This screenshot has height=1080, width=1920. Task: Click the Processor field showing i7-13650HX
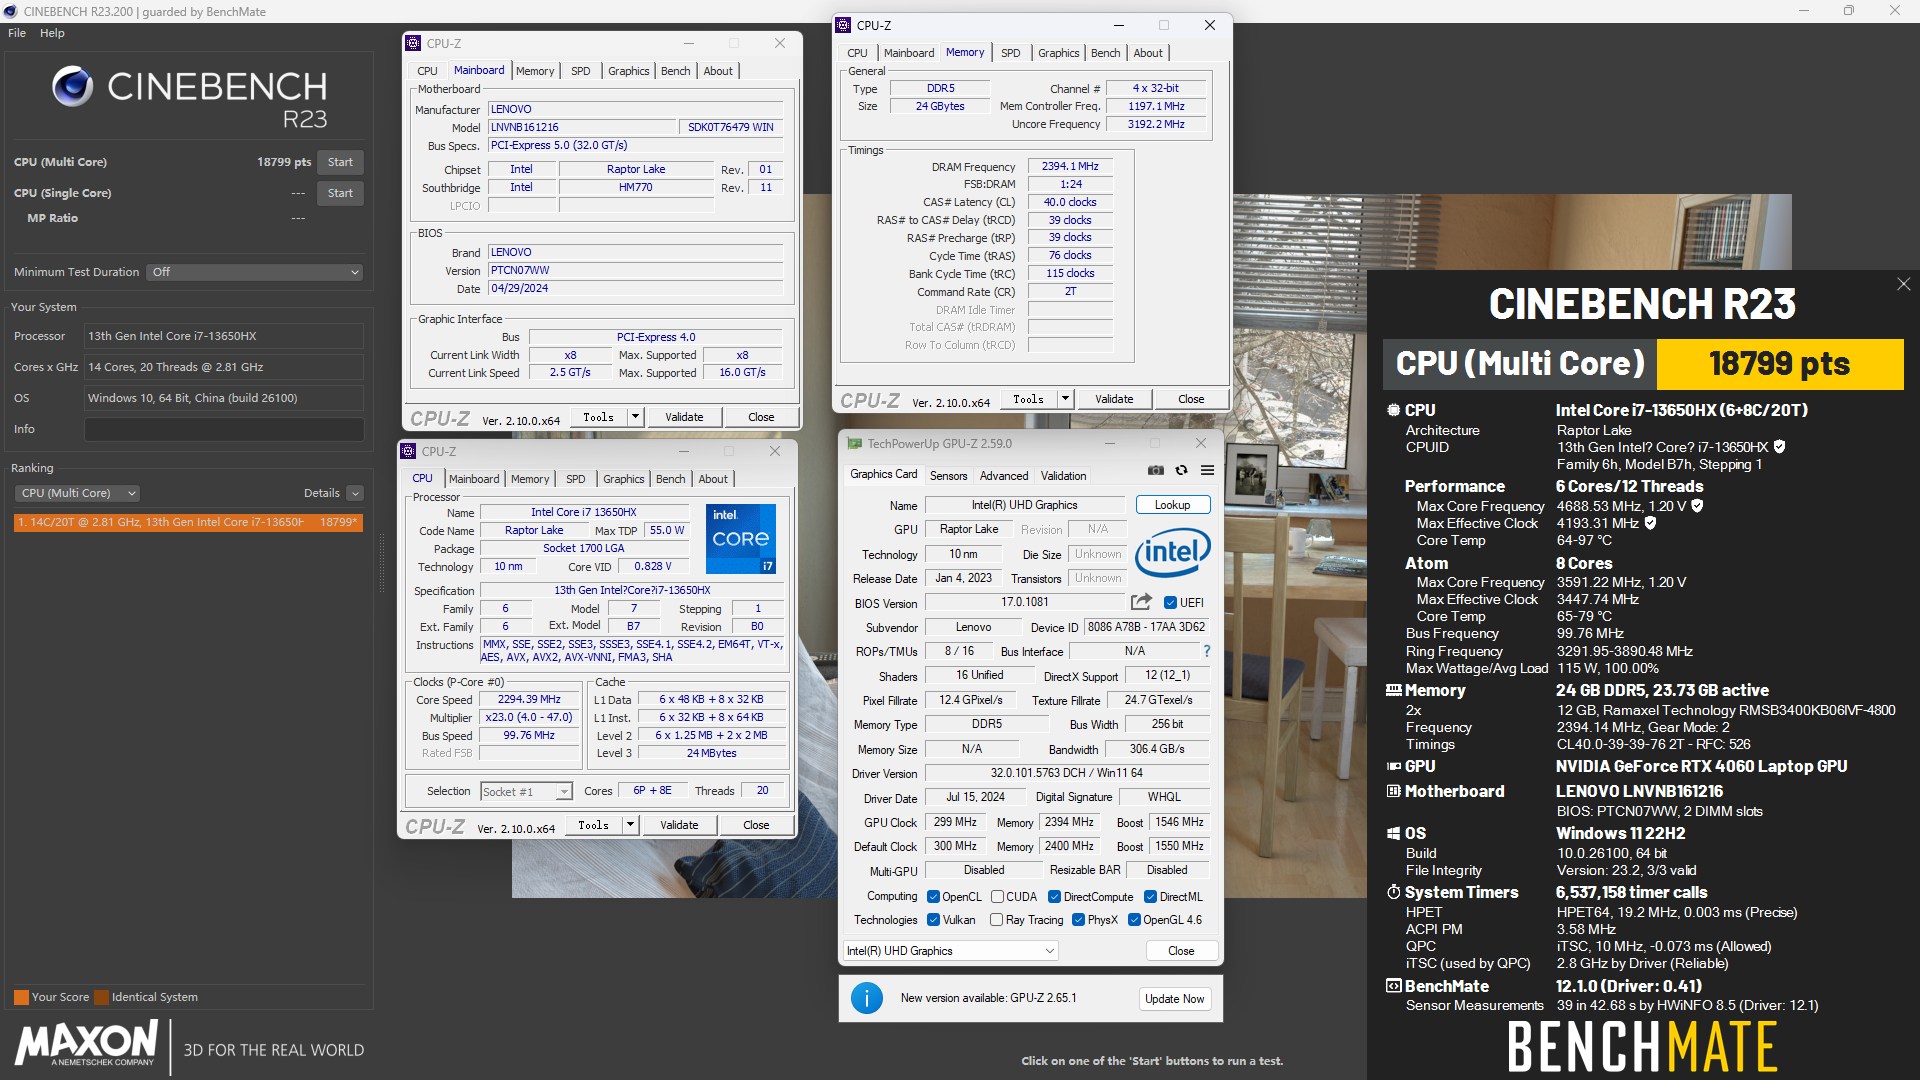tap(224, 336)
